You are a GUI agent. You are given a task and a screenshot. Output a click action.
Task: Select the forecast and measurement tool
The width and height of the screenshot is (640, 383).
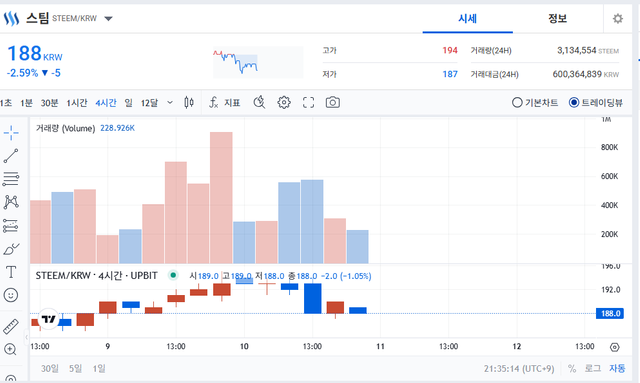pyautogui.click(x=11, y=225)
